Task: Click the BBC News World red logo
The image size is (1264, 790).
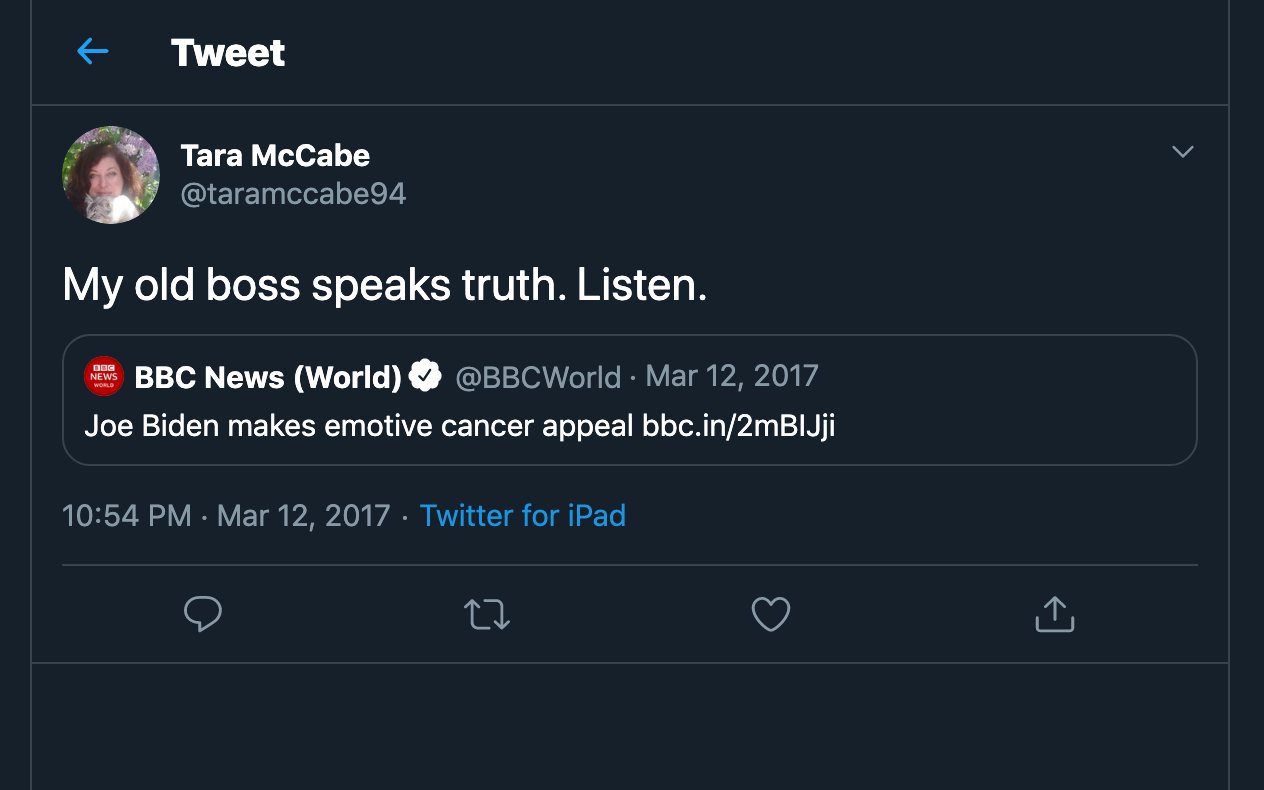Action: [104, 377]
